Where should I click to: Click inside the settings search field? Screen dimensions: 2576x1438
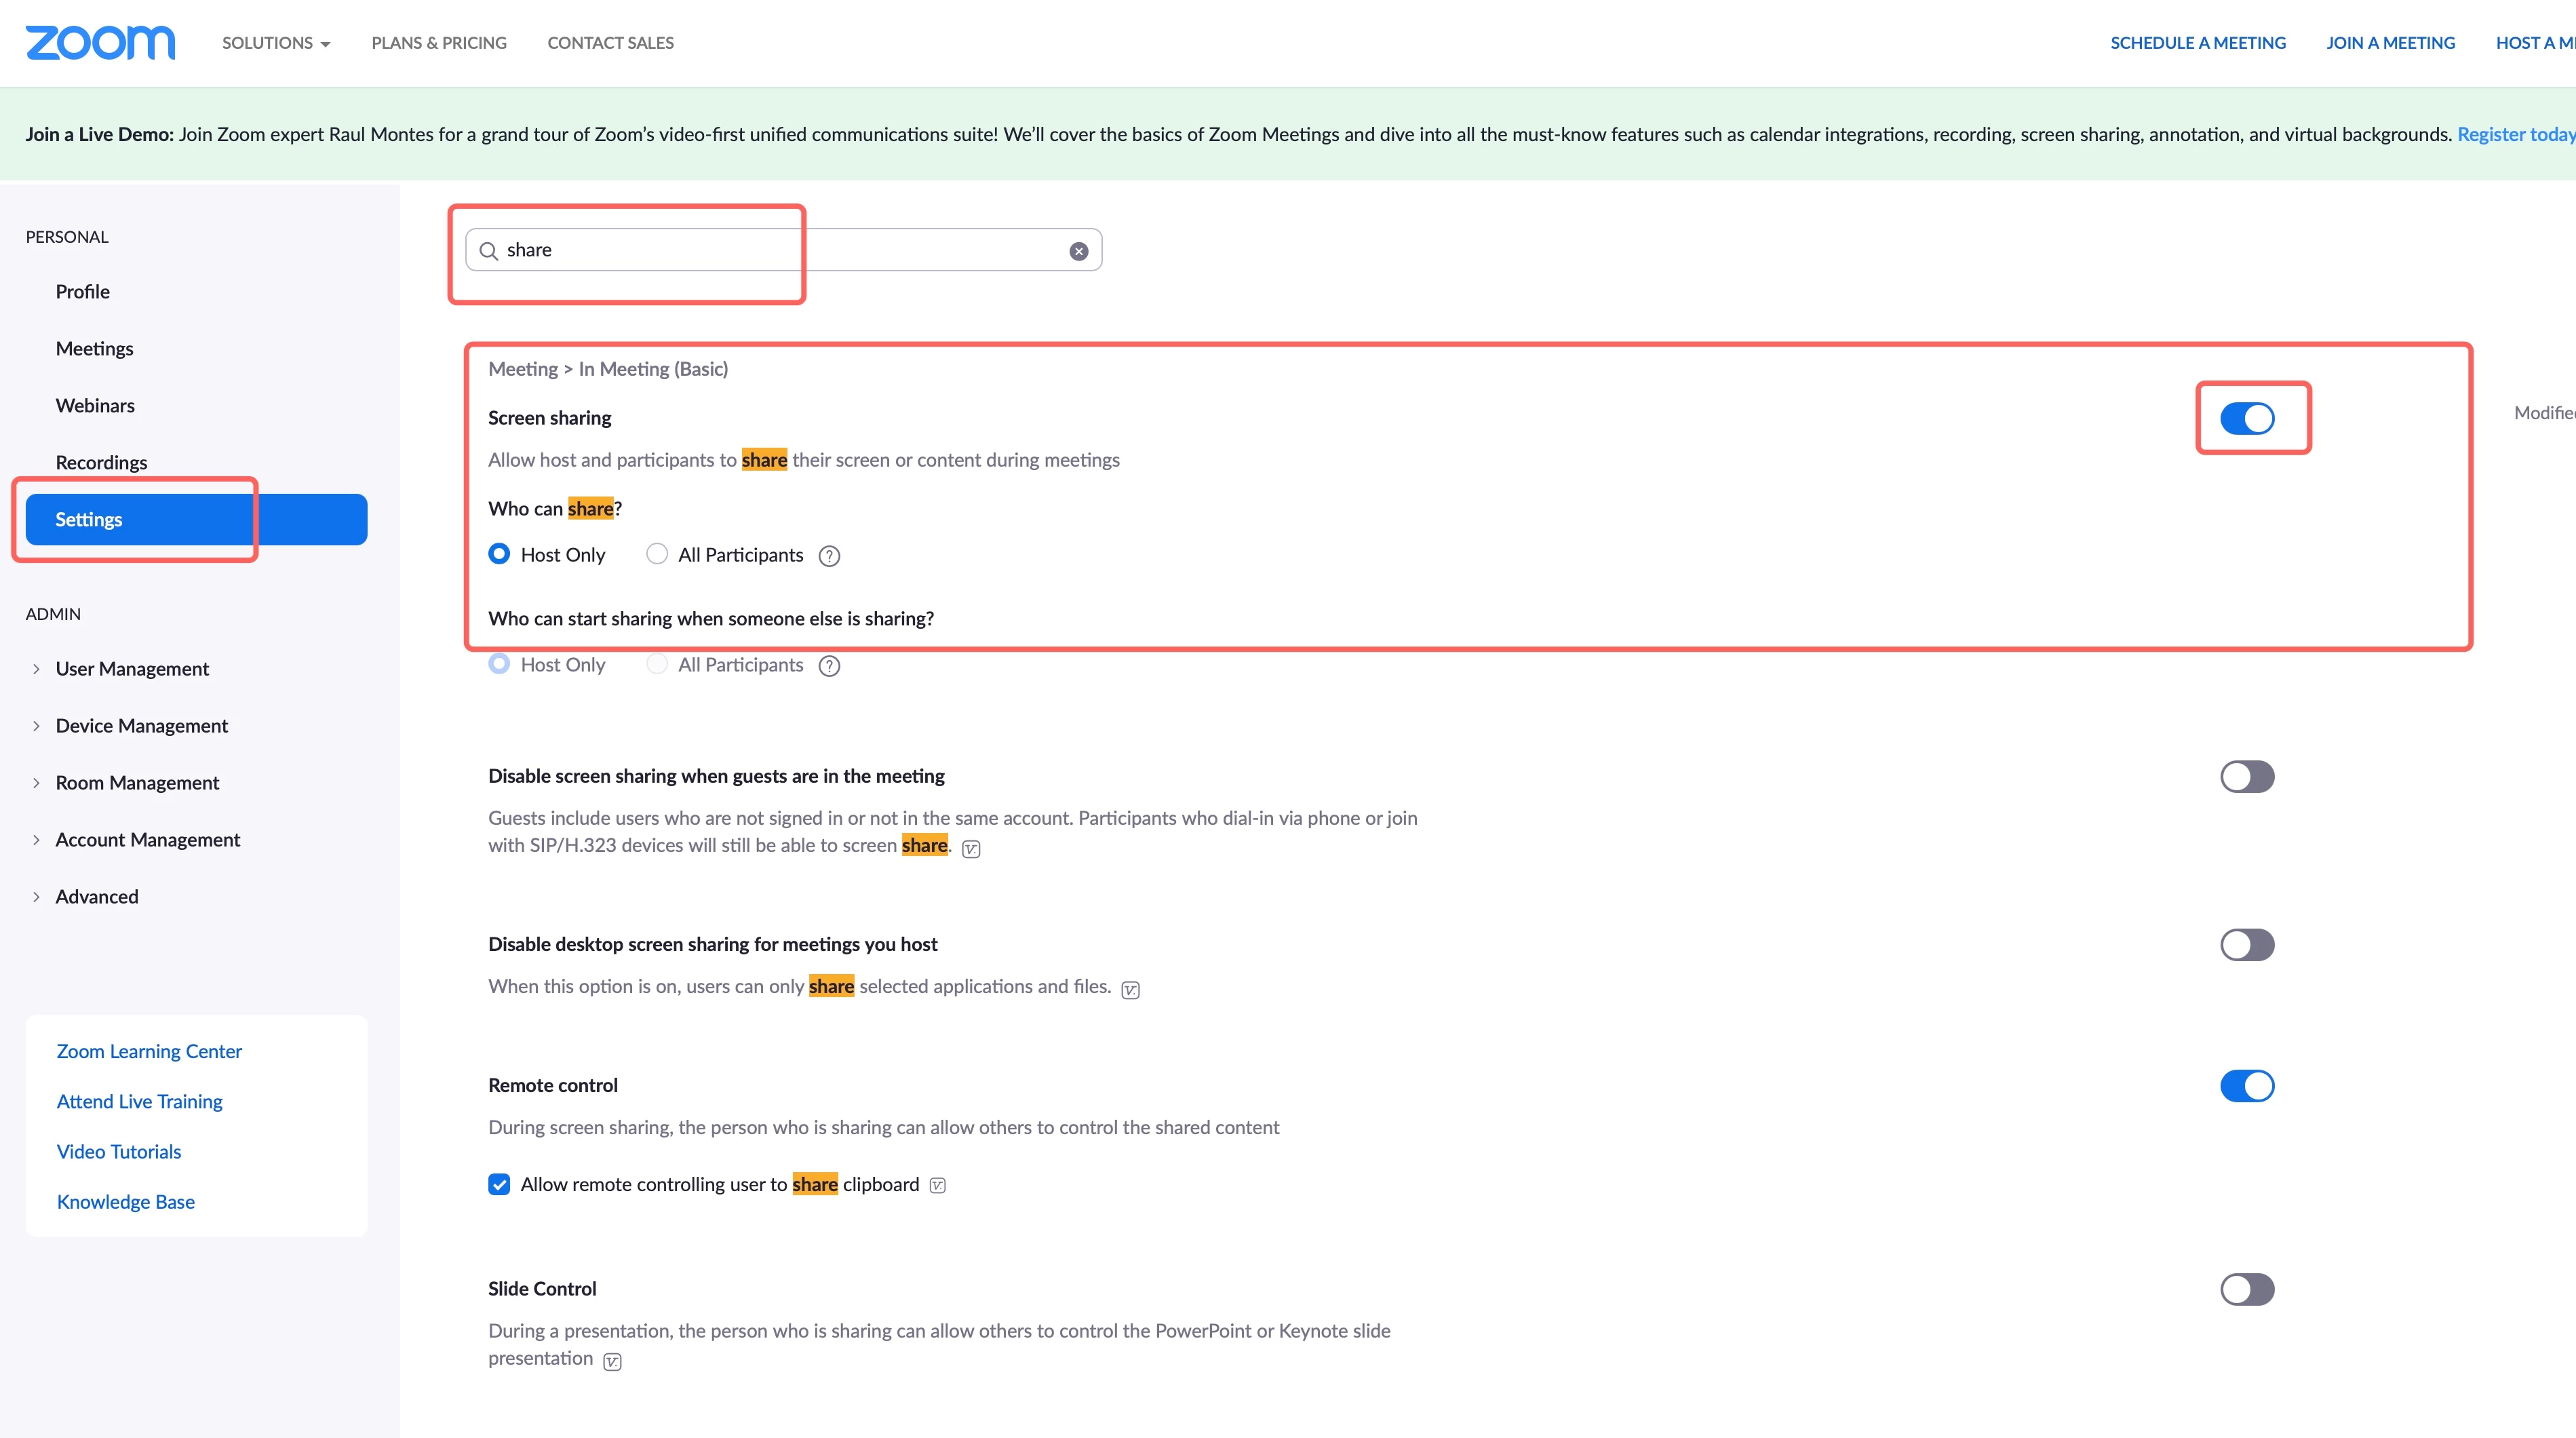coord(780,250)
